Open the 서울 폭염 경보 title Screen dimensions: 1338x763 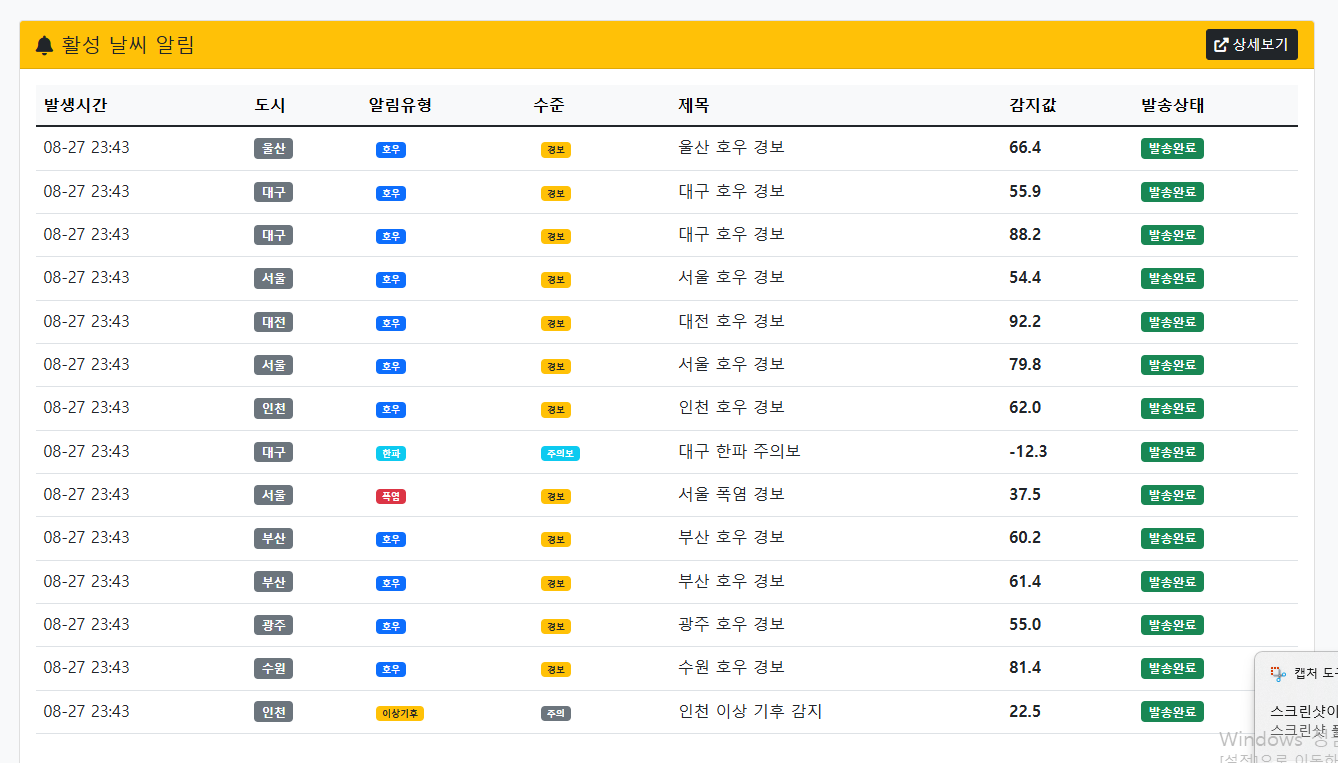[731, 494]
